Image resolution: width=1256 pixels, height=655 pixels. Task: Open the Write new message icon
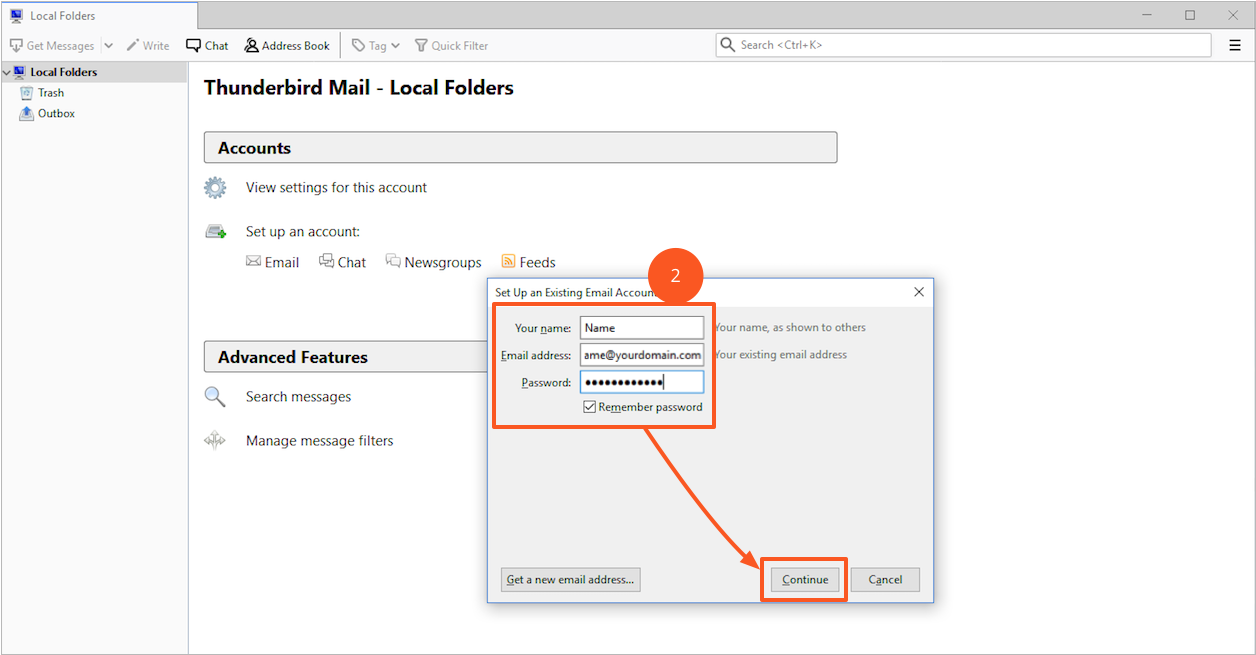[x=133, y=46]
